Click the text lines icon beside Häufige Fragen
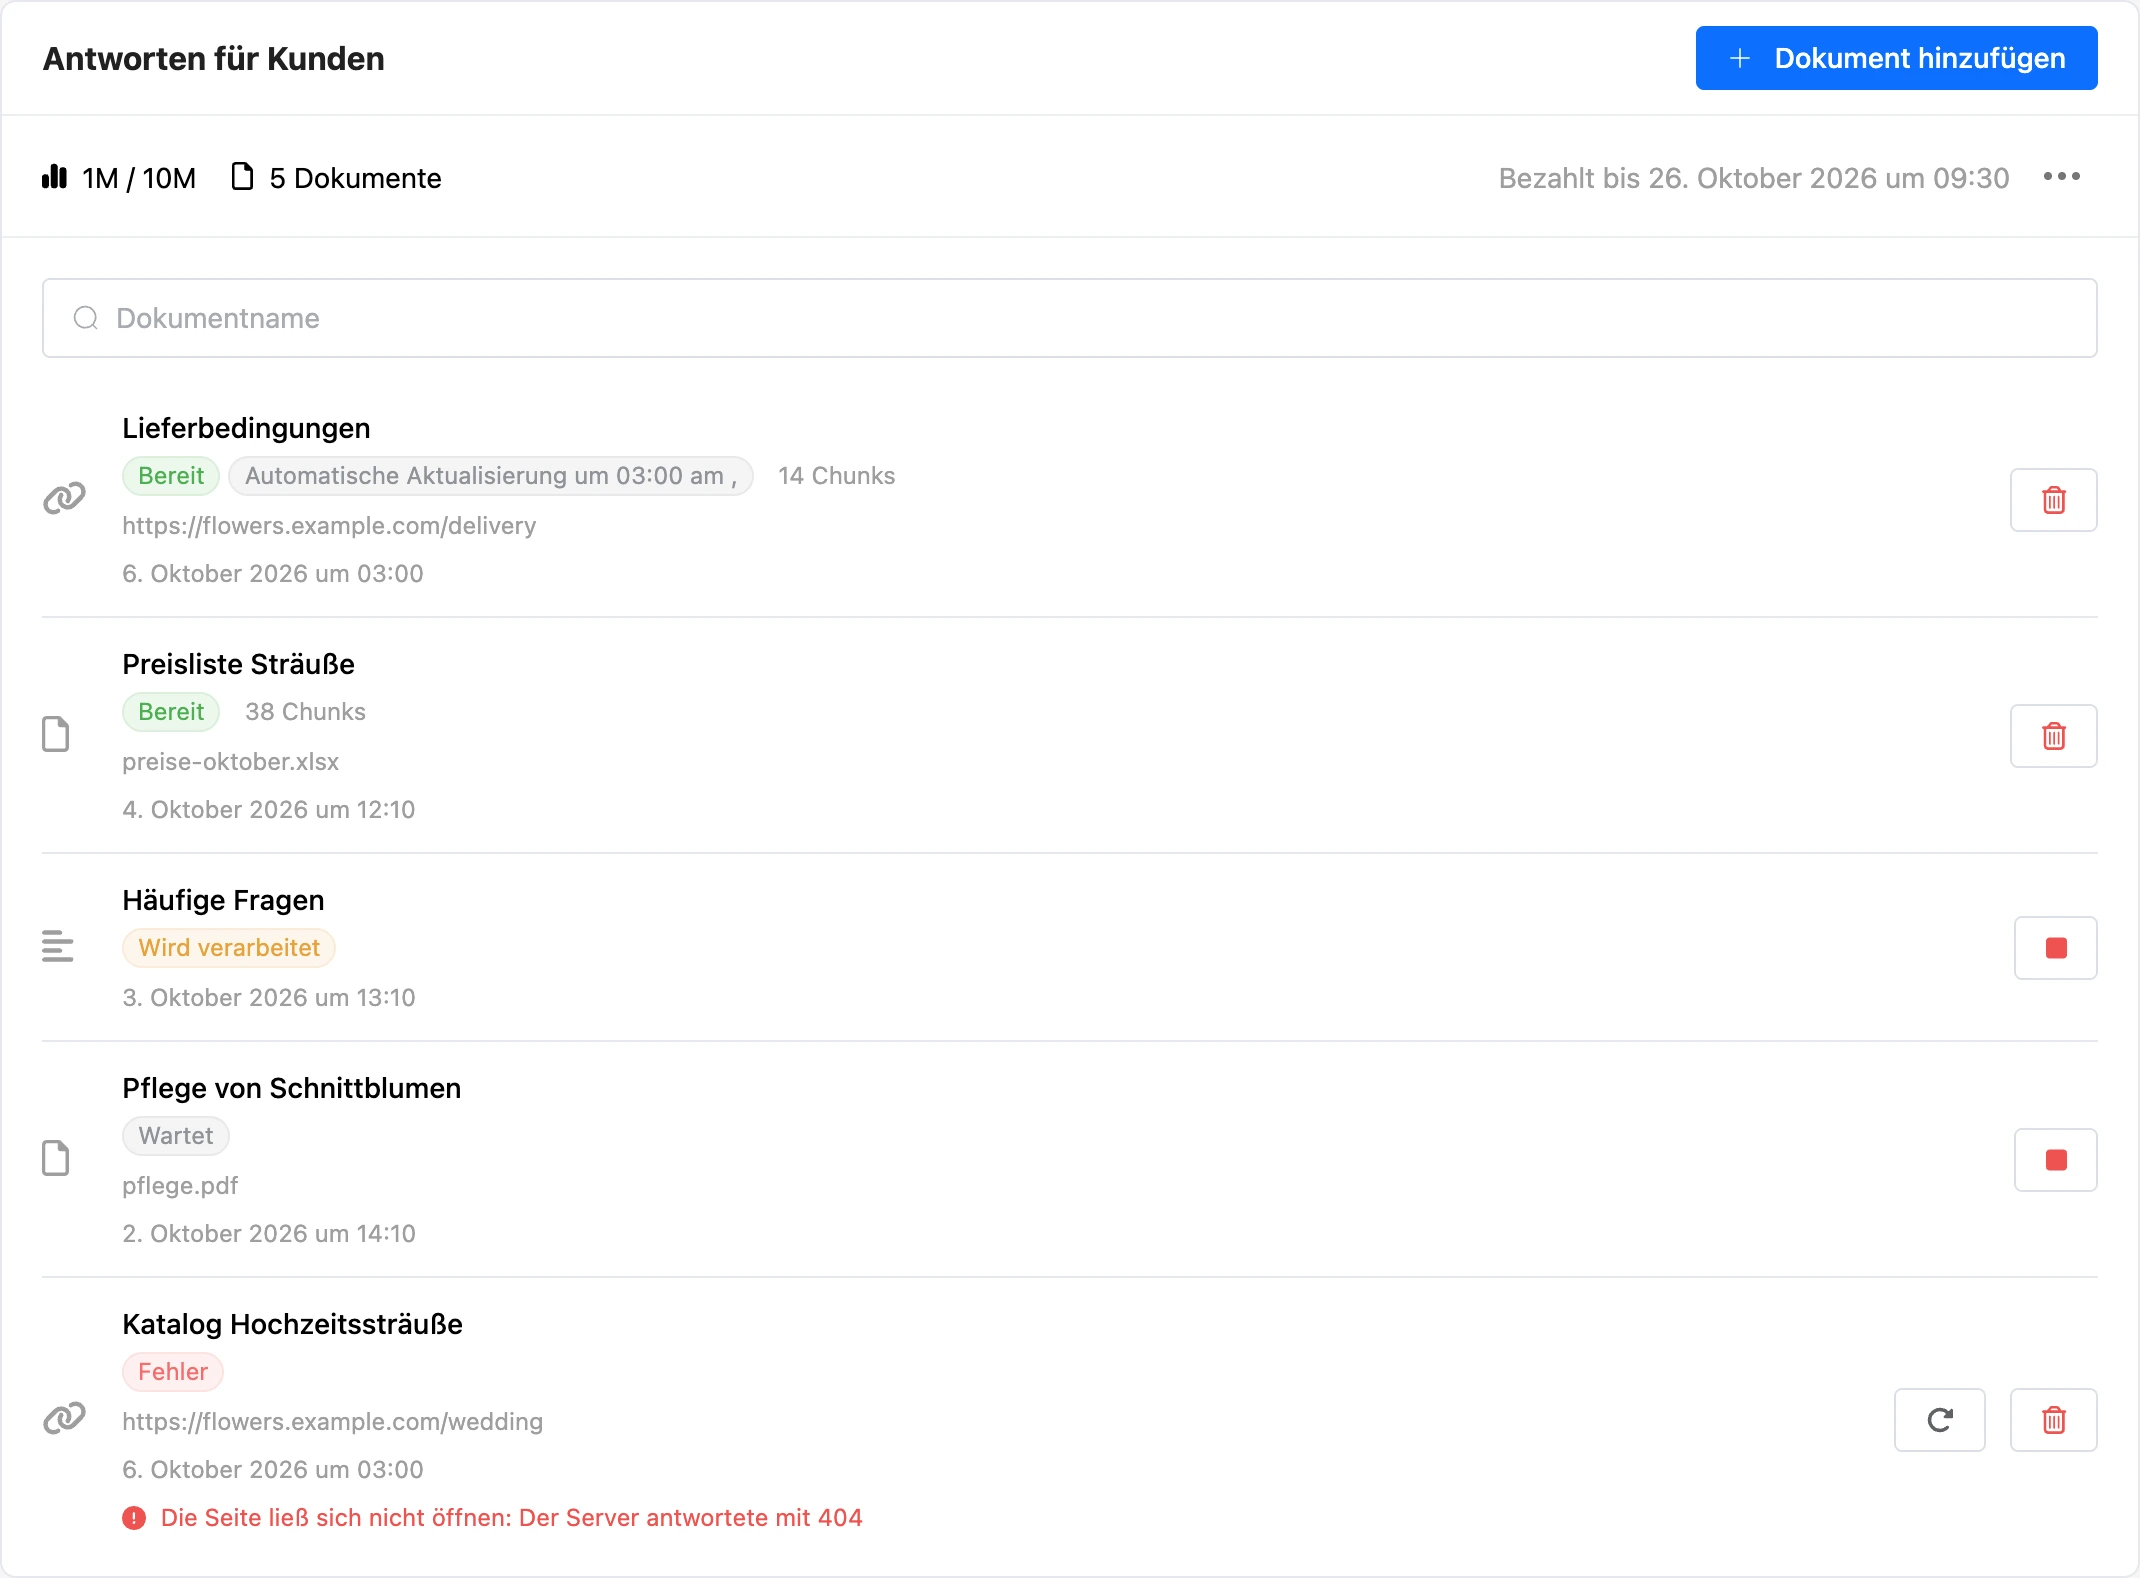The width and height of the screenshot is (2140, 1578). click(57, 946)
